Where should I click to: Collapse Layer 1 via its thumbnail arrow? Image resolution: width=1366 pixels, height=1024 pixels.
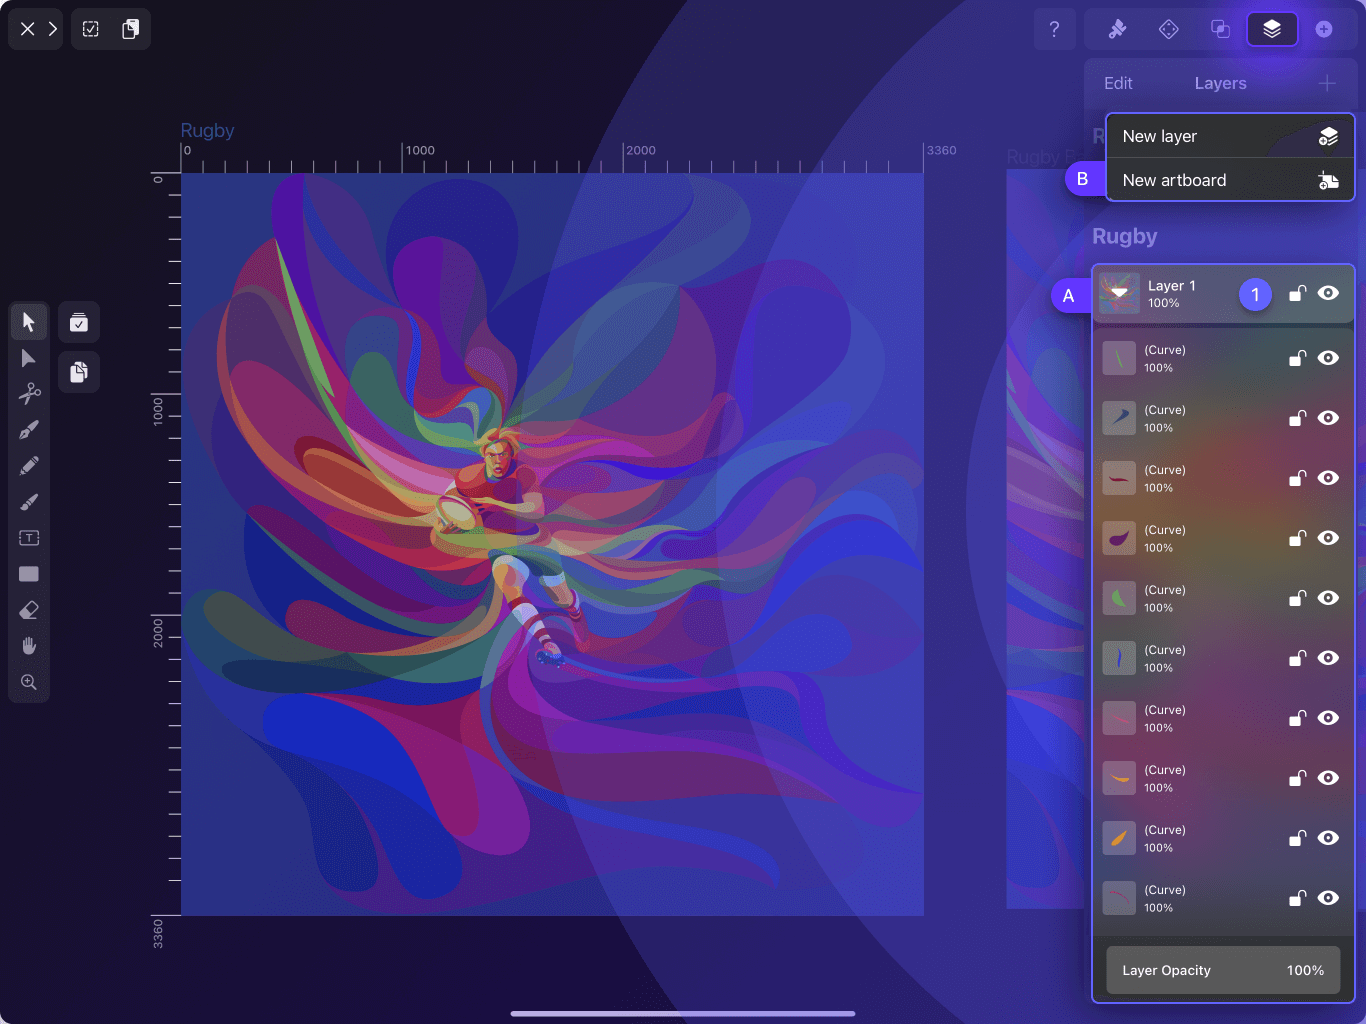[1120, 294]
